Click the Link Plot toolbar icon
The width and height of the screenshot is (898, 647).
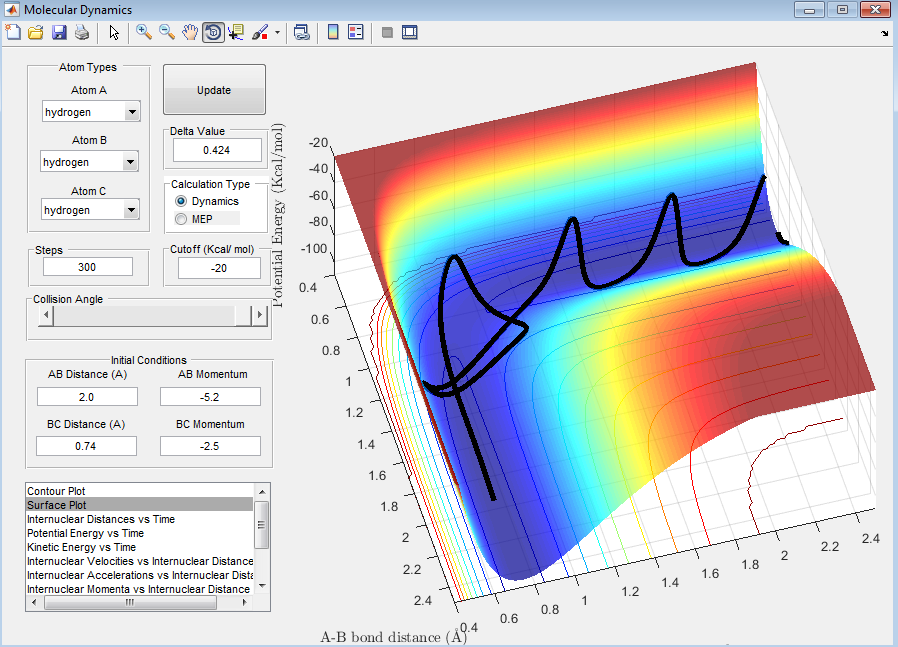tap(302, 33)
